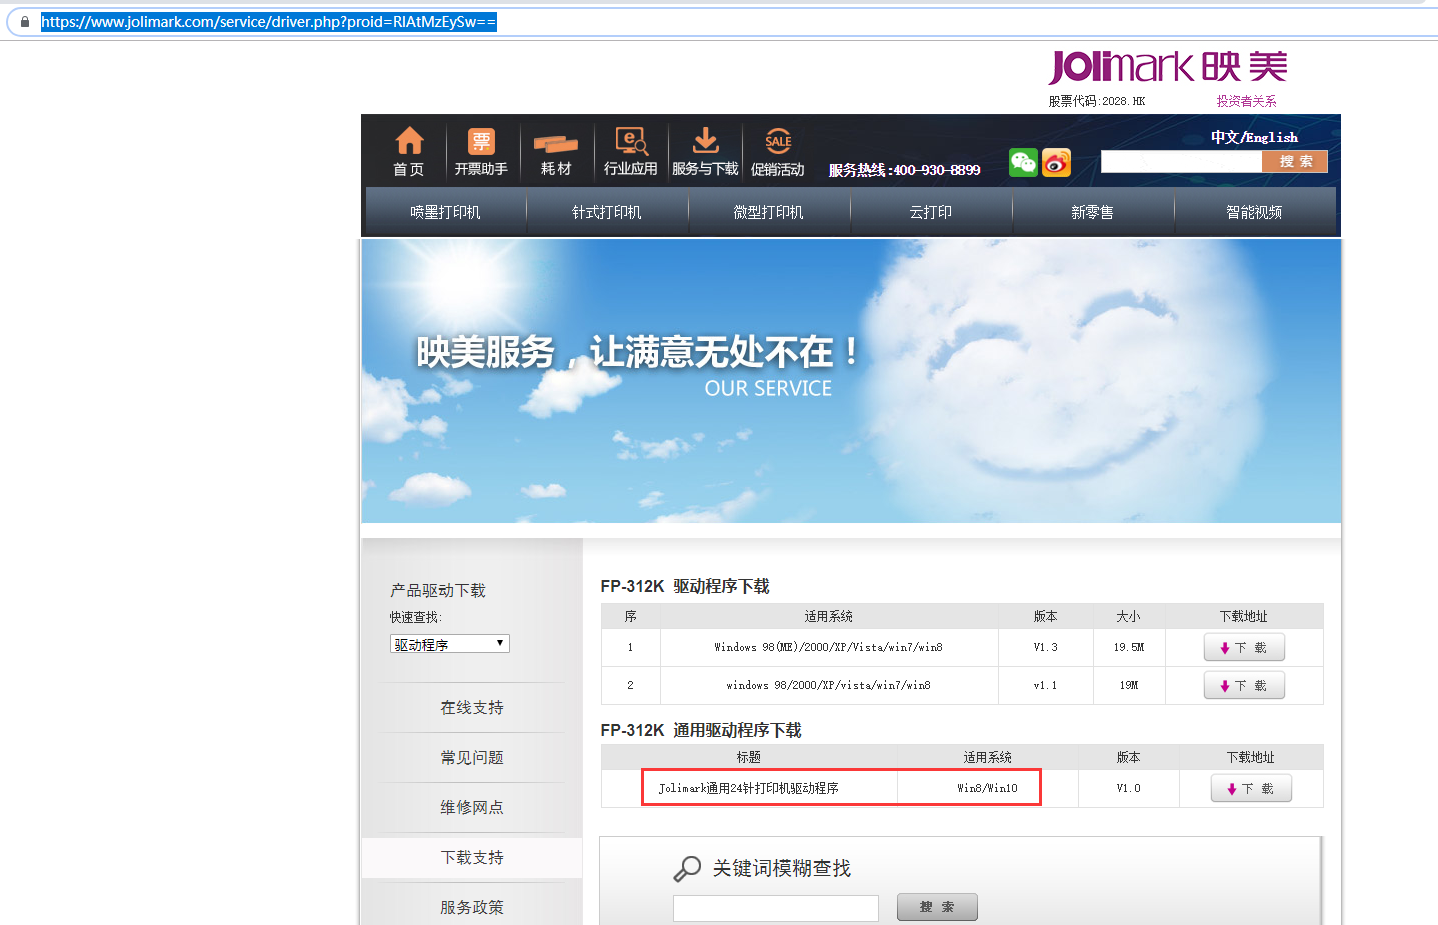
Task: Select 下载支持 in the sidebar
Action: (472, 857)
